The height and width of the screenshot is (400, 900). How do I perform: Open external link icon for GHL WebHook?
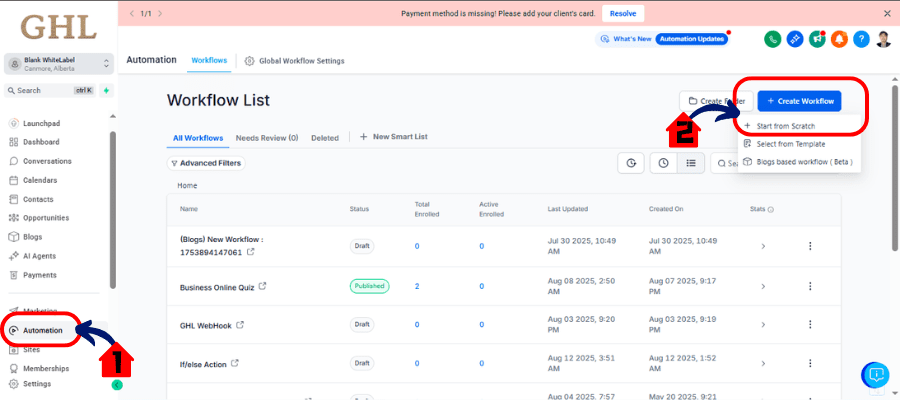coord(240,325)
